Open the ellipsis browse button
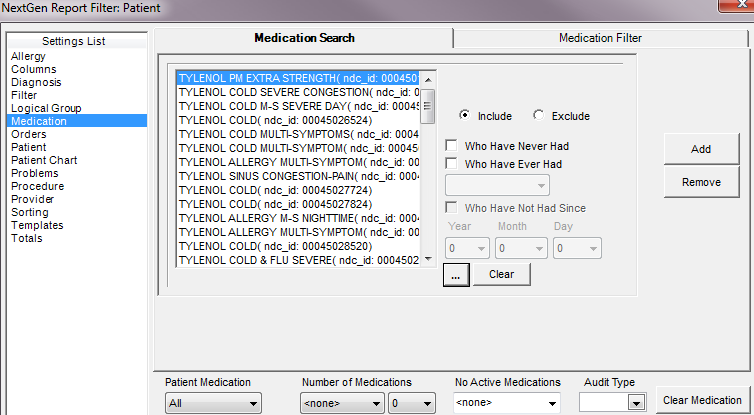 tap(456, 275)
